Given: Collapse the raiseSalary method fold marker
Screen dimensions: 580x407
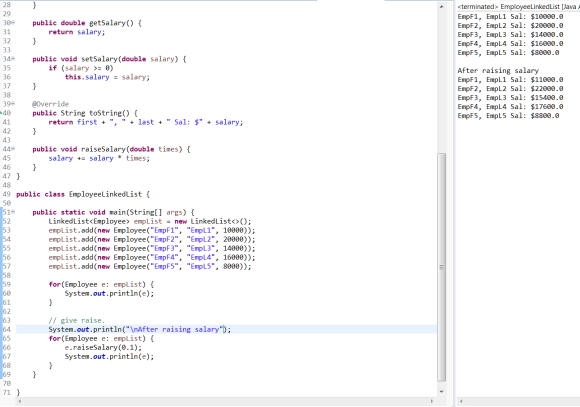Looking at the screenshot, I should [x=13, y=149].
